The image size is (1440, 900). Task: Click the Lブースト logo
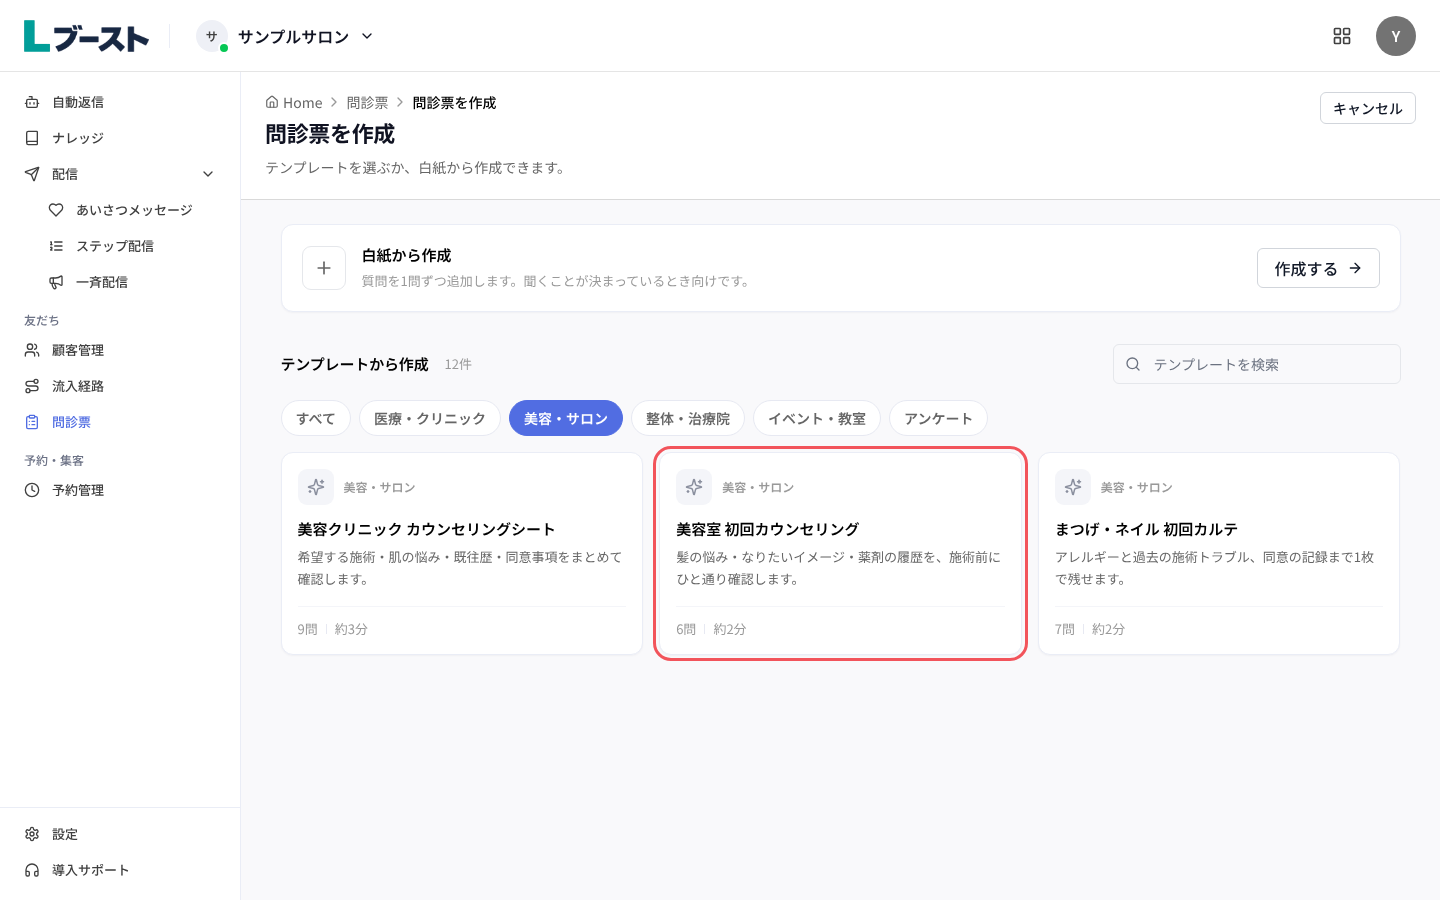(86, 36)
